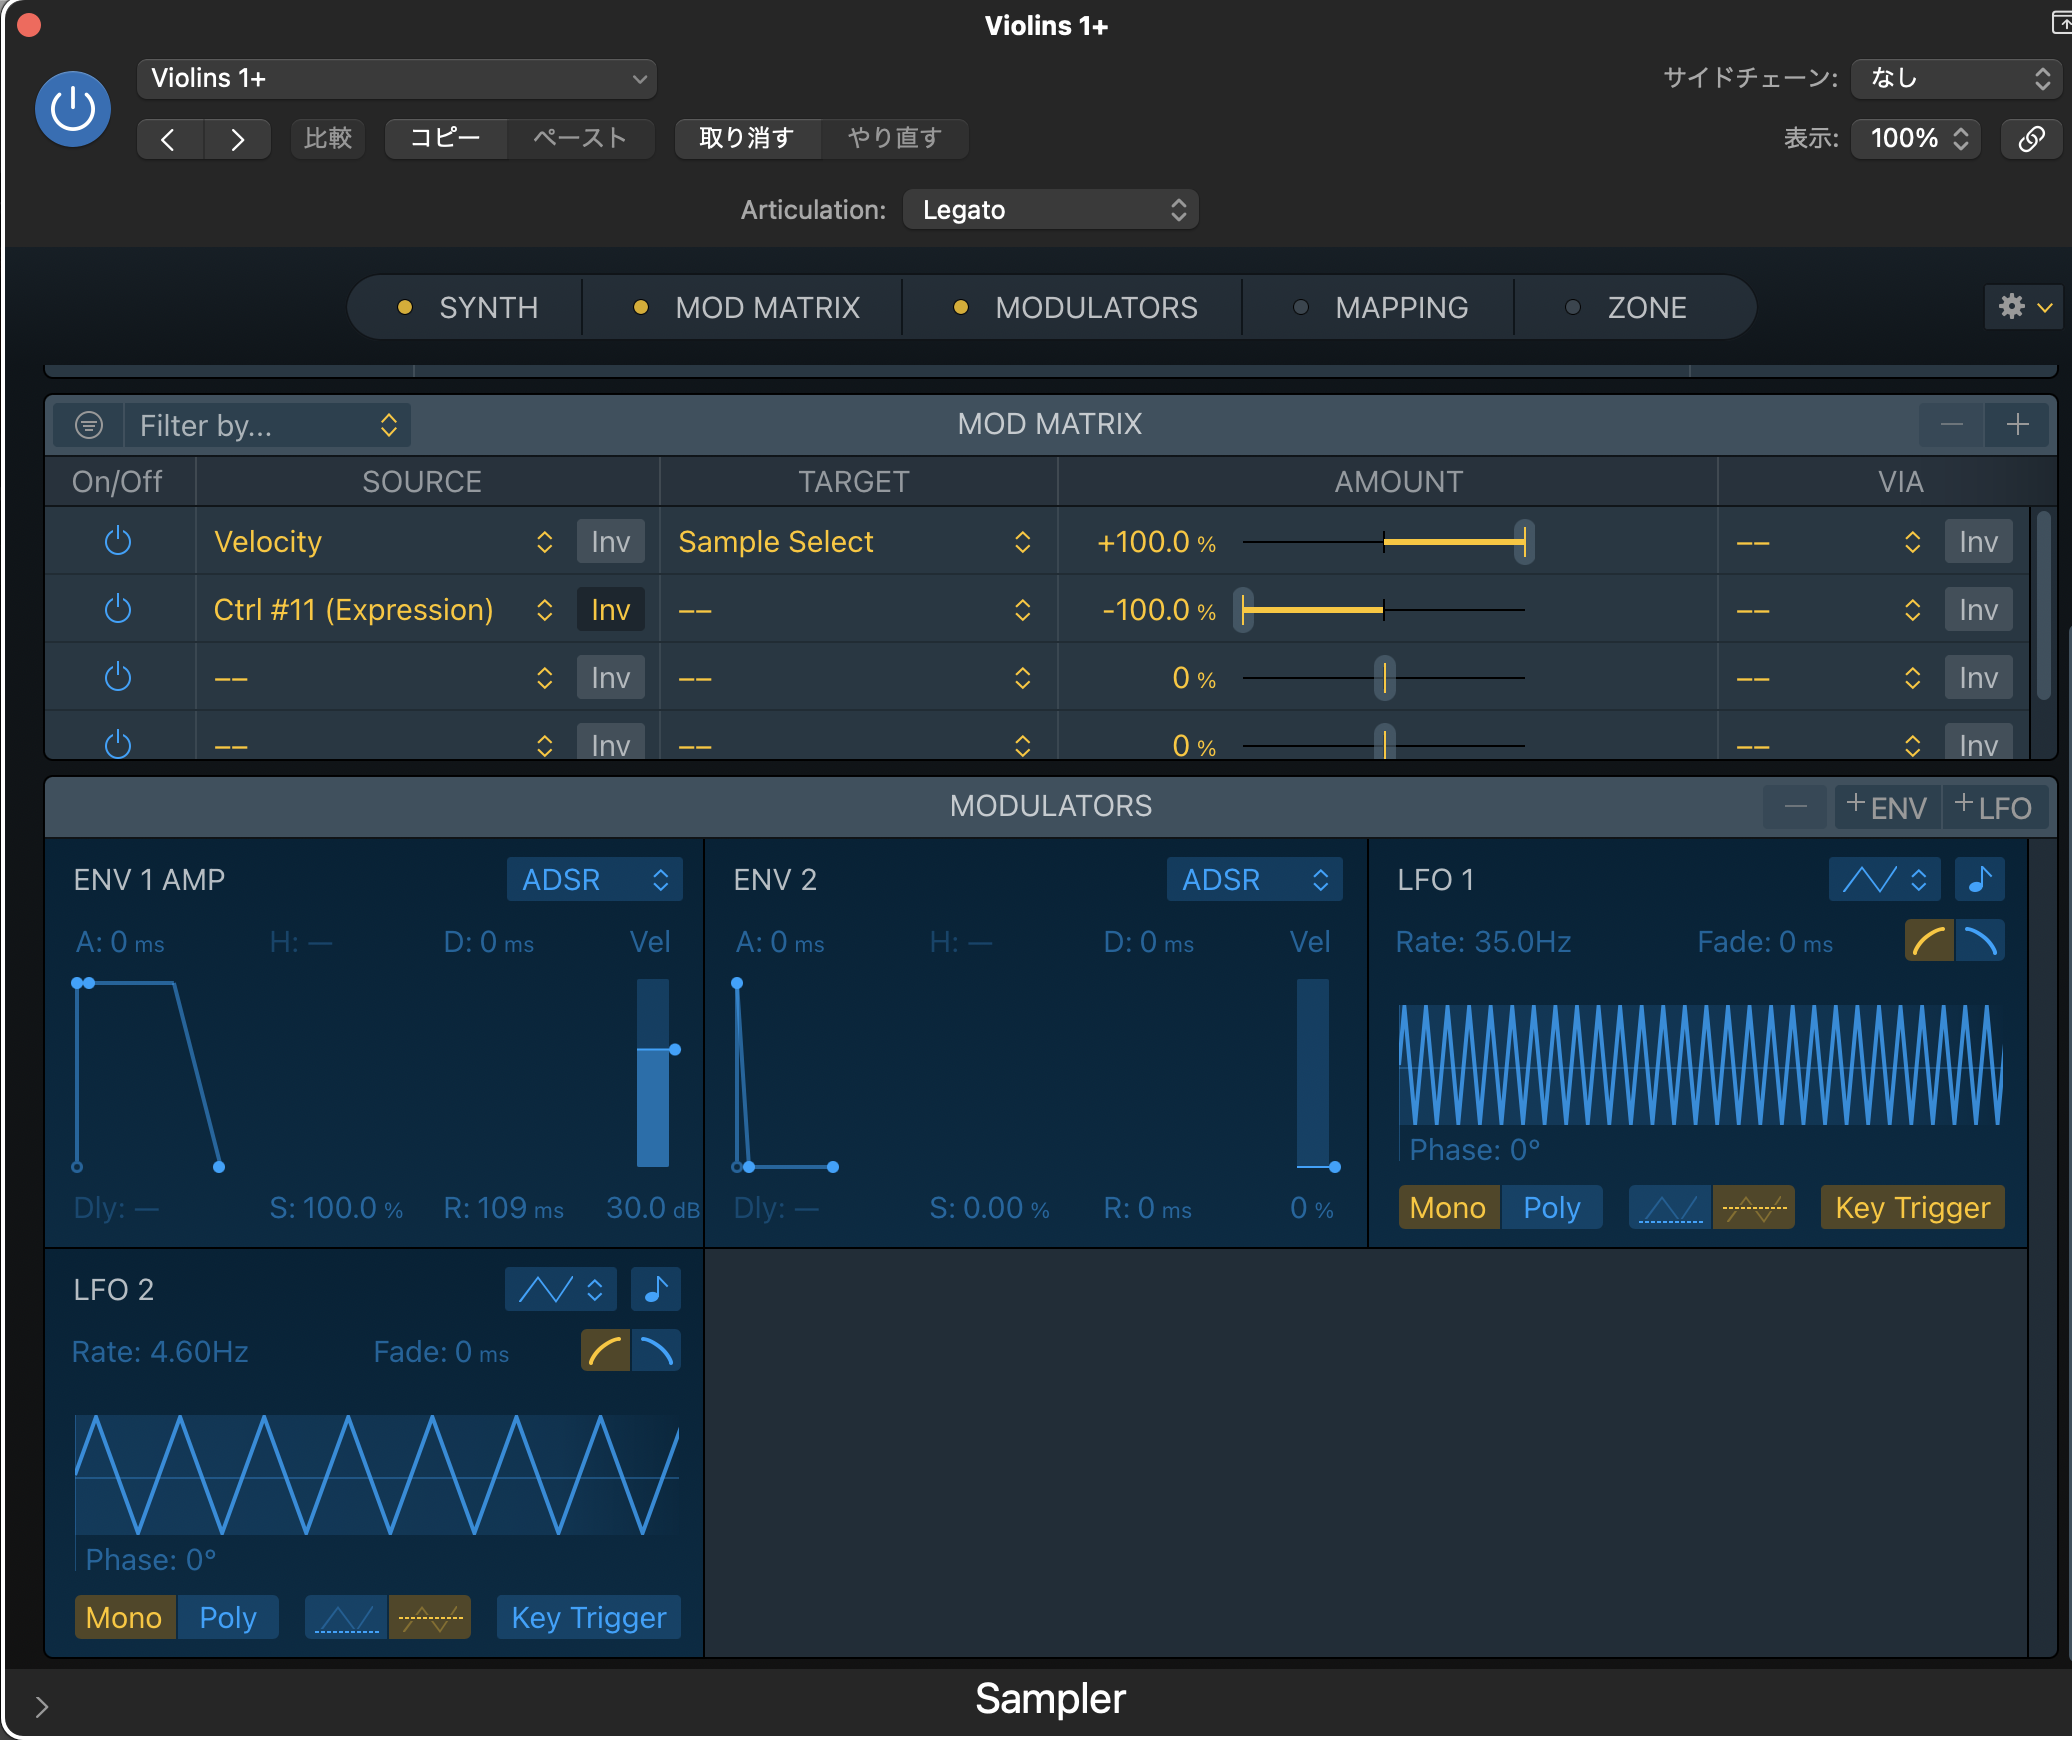This screenshot has width=2072, height=1740.
Task: Add a new envelope with +ENV
Action: (1887, 807)
